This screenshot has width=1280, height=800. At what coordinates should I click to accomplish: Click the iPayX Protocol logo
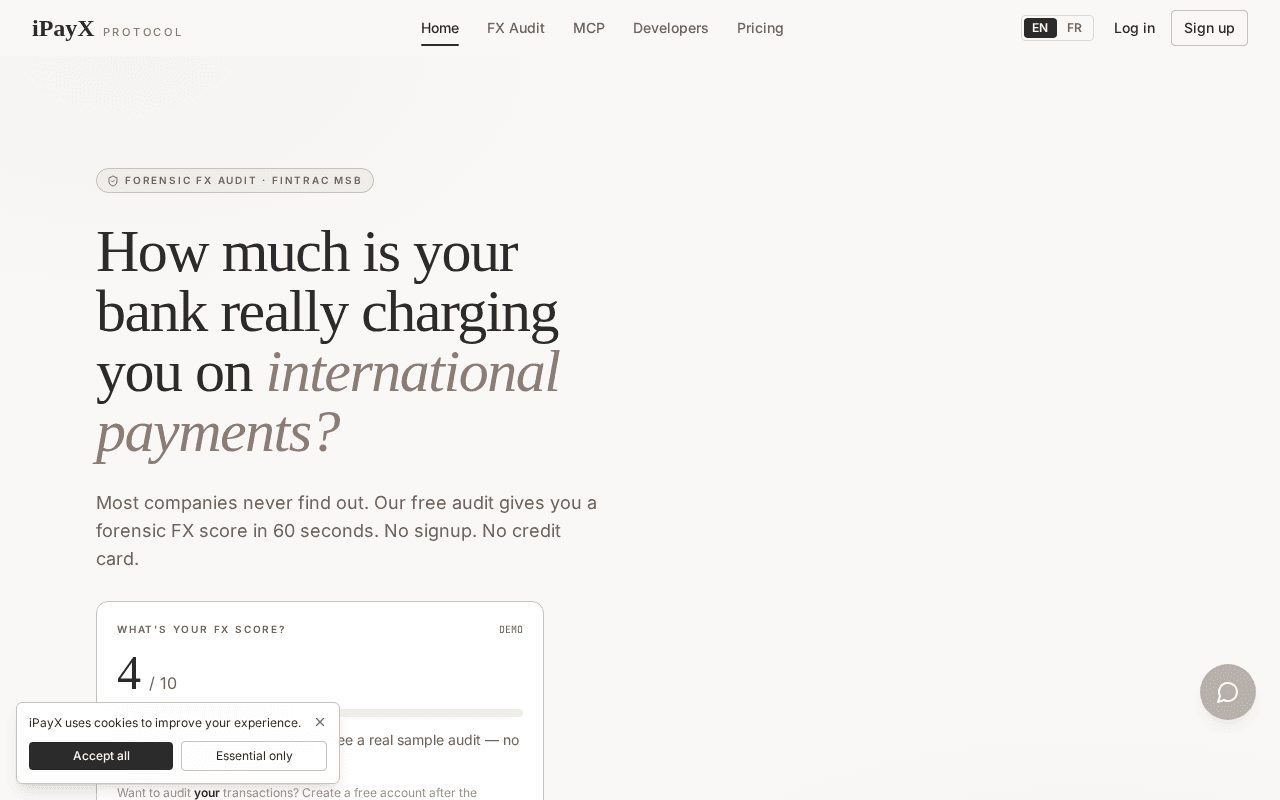click(x=107, y=29)
